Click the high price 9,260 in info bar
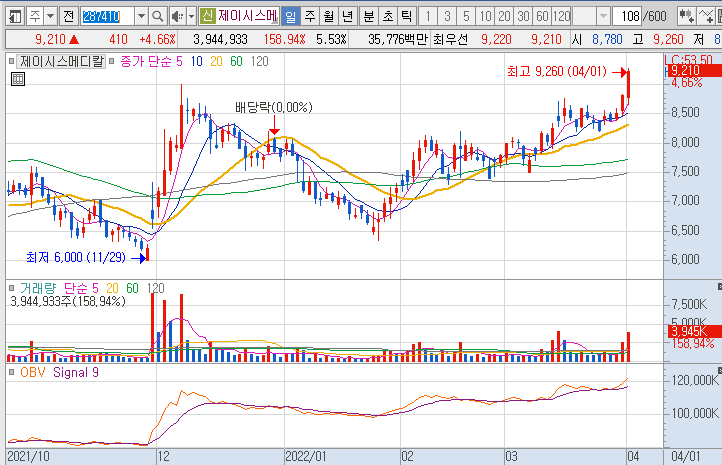Screen dimensions: 722x465 pos(668,40)
